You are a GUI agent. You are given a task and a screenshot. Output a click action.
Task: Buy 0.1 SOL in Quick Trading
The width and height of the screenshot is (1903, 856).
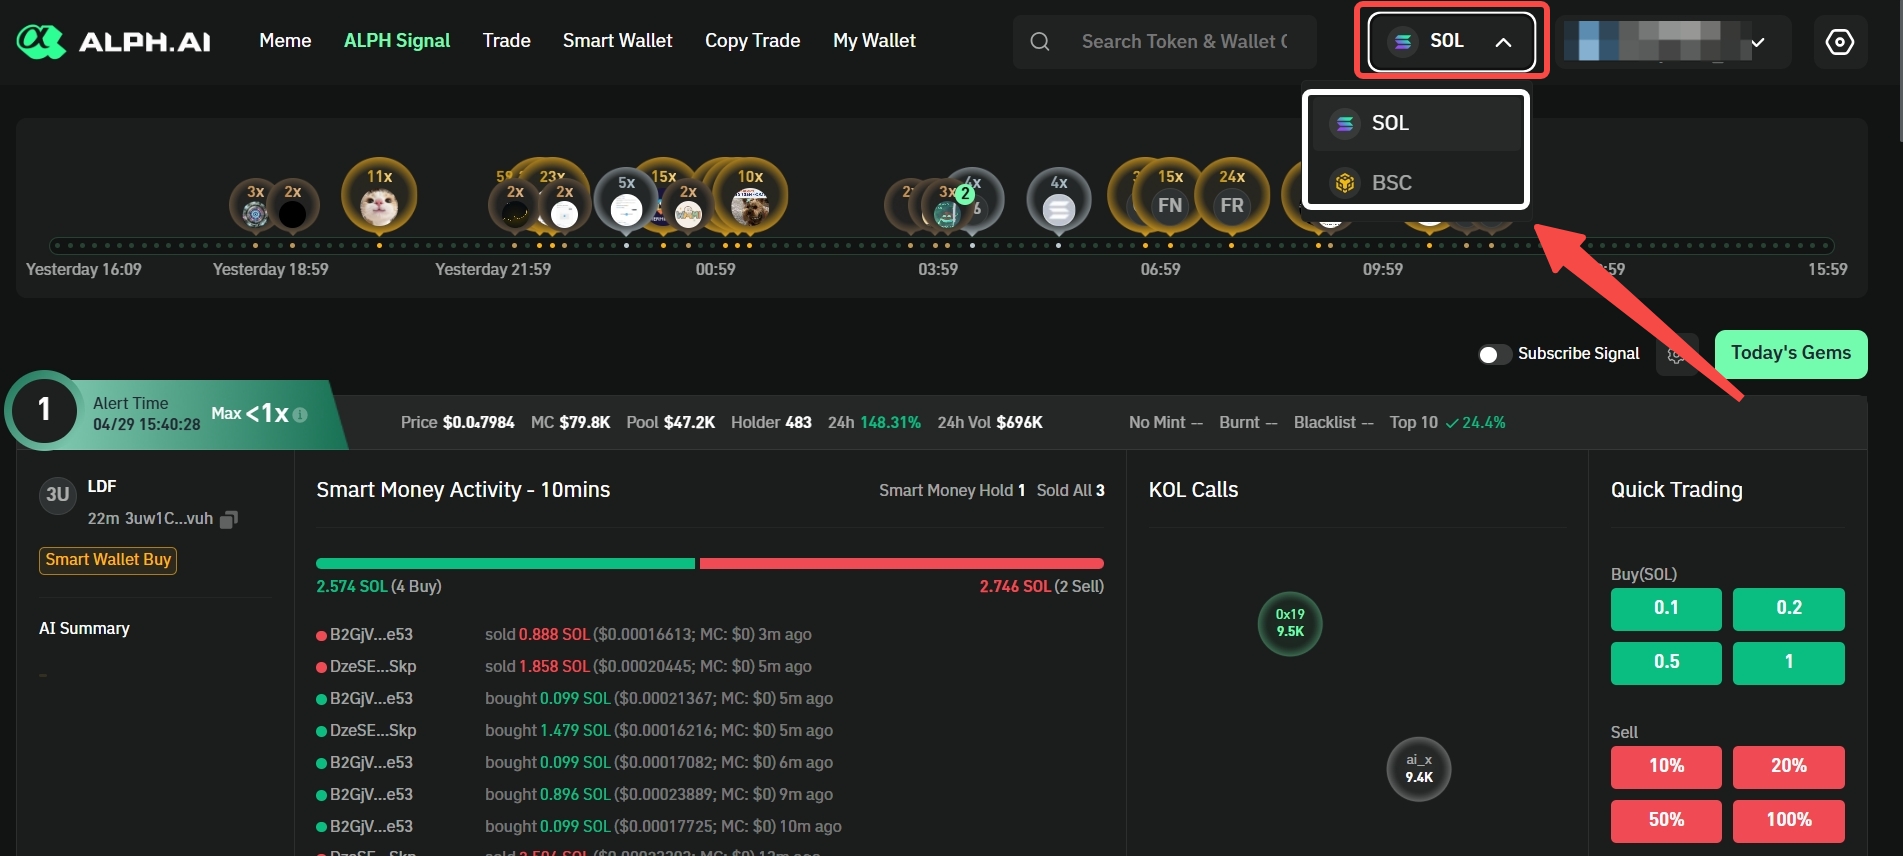click(1666, 608)
